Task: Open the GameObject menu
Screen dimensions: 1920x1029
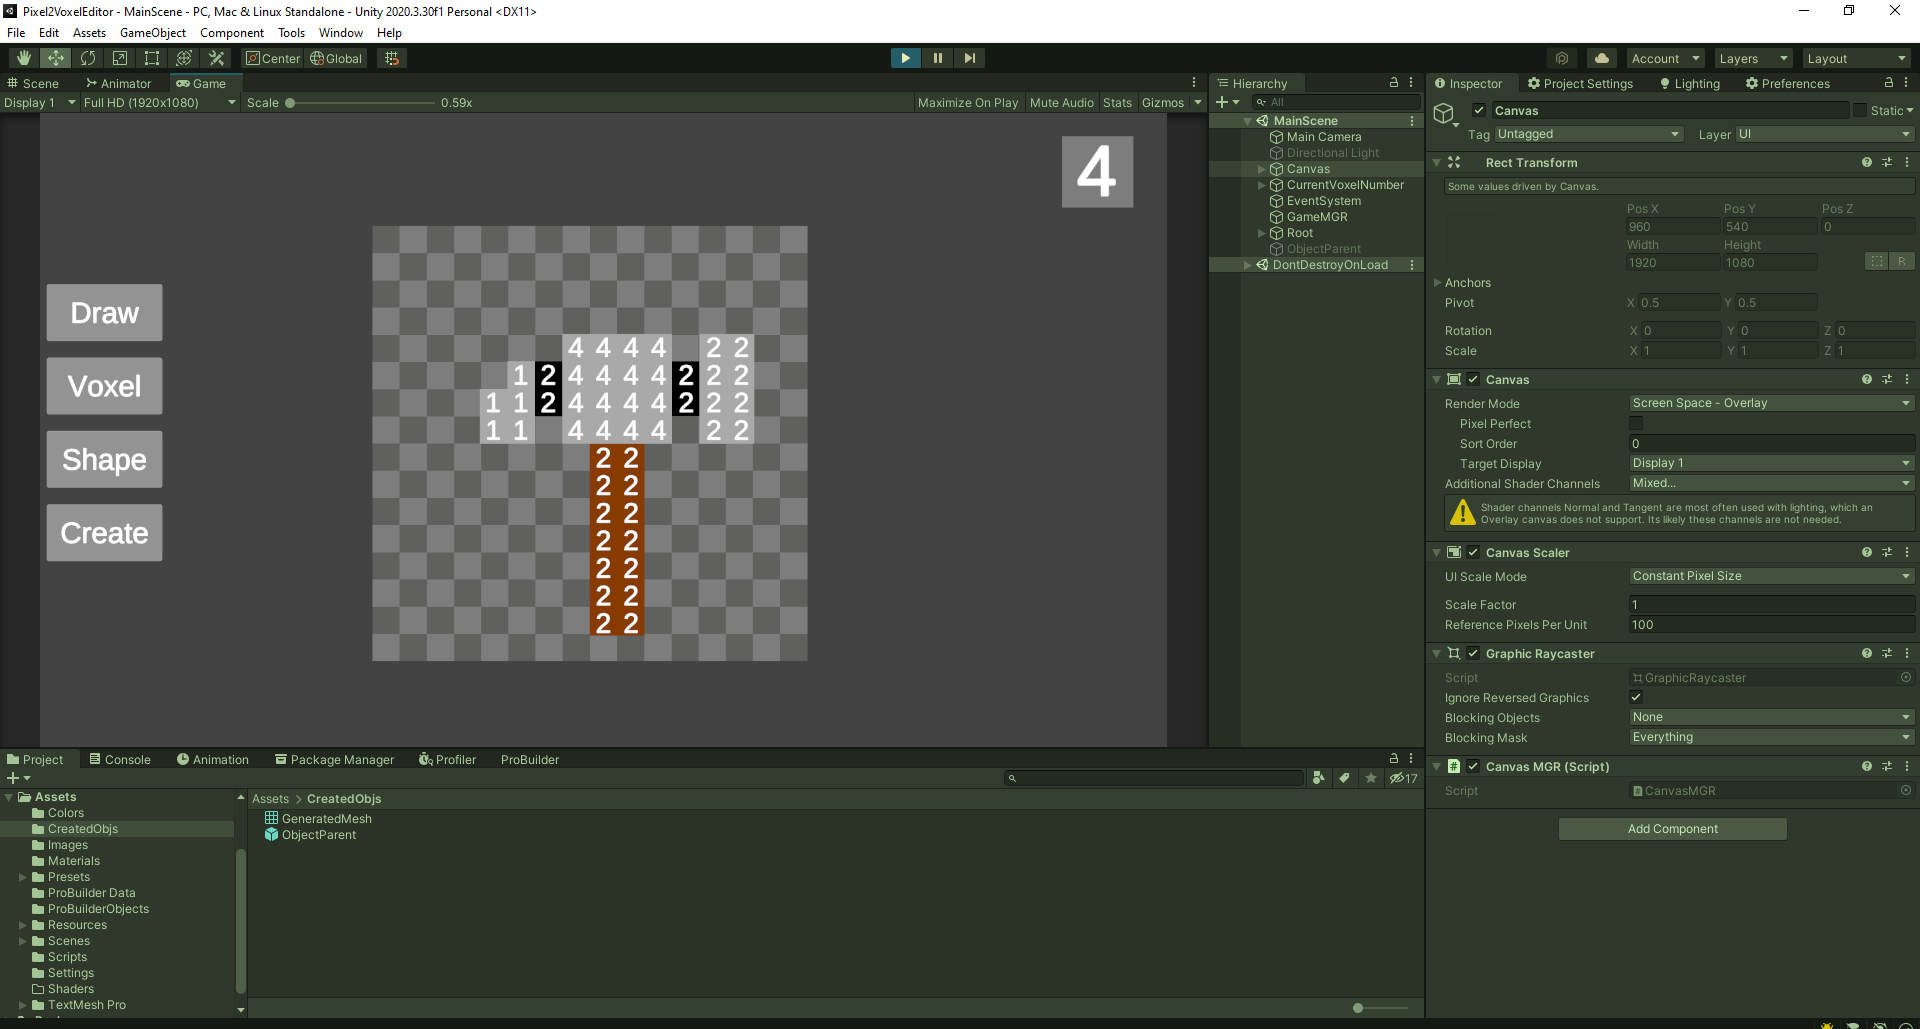Action: tap(153, 33)
